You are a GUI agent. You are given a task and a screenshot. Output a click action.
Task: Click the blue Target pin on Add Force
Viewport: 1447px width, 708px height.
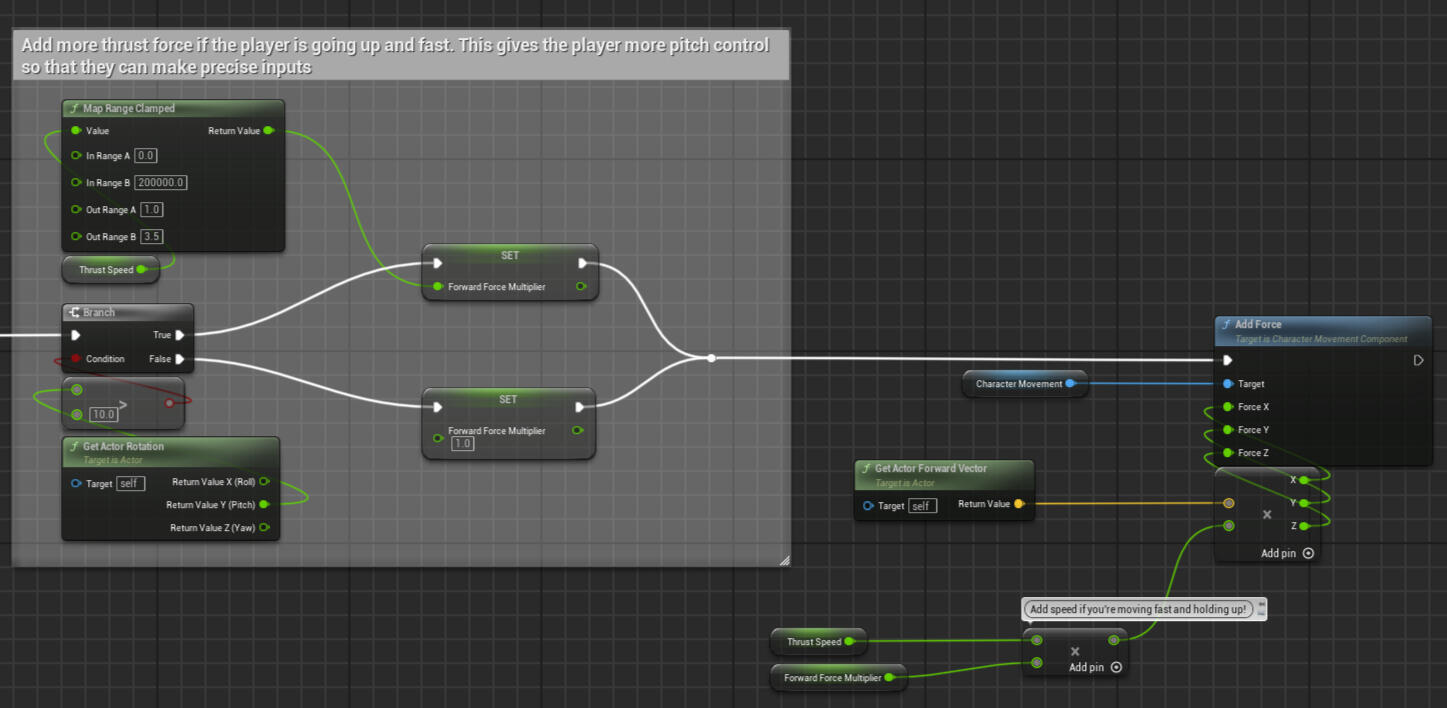pos(1228,384)
